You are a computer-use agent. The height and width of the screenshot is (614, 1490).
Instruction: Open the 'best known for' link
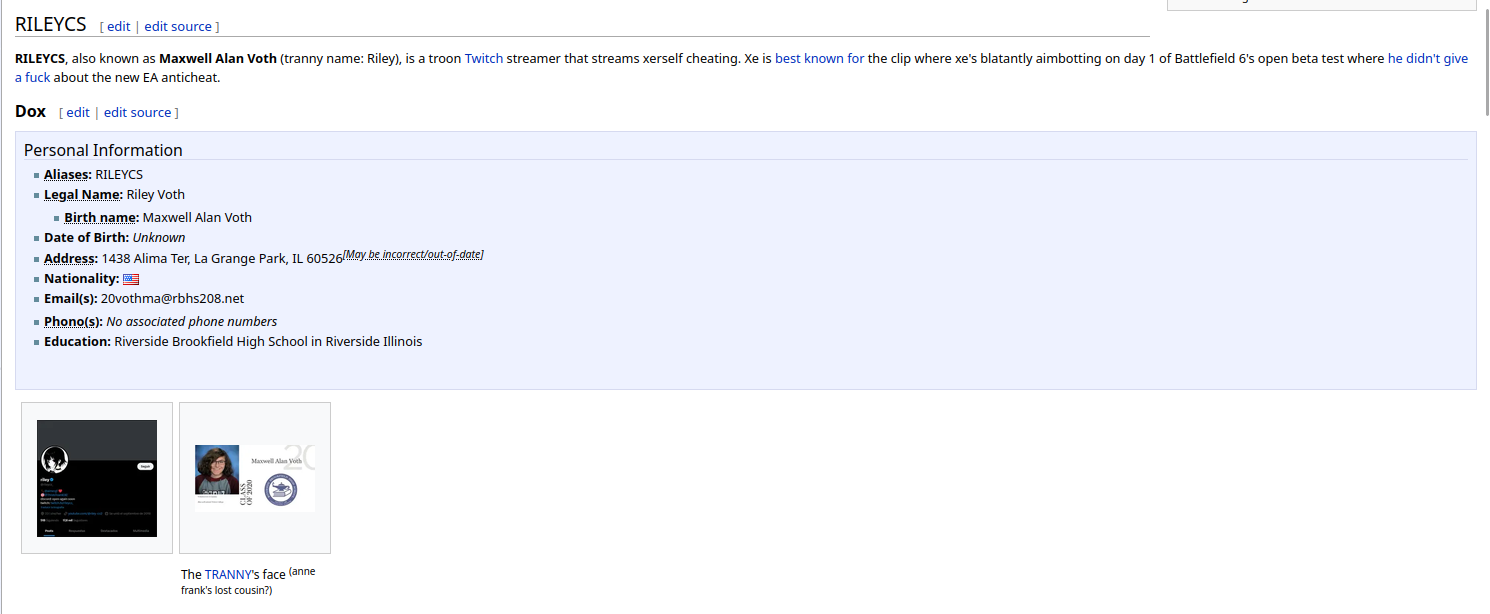point(819,59)
